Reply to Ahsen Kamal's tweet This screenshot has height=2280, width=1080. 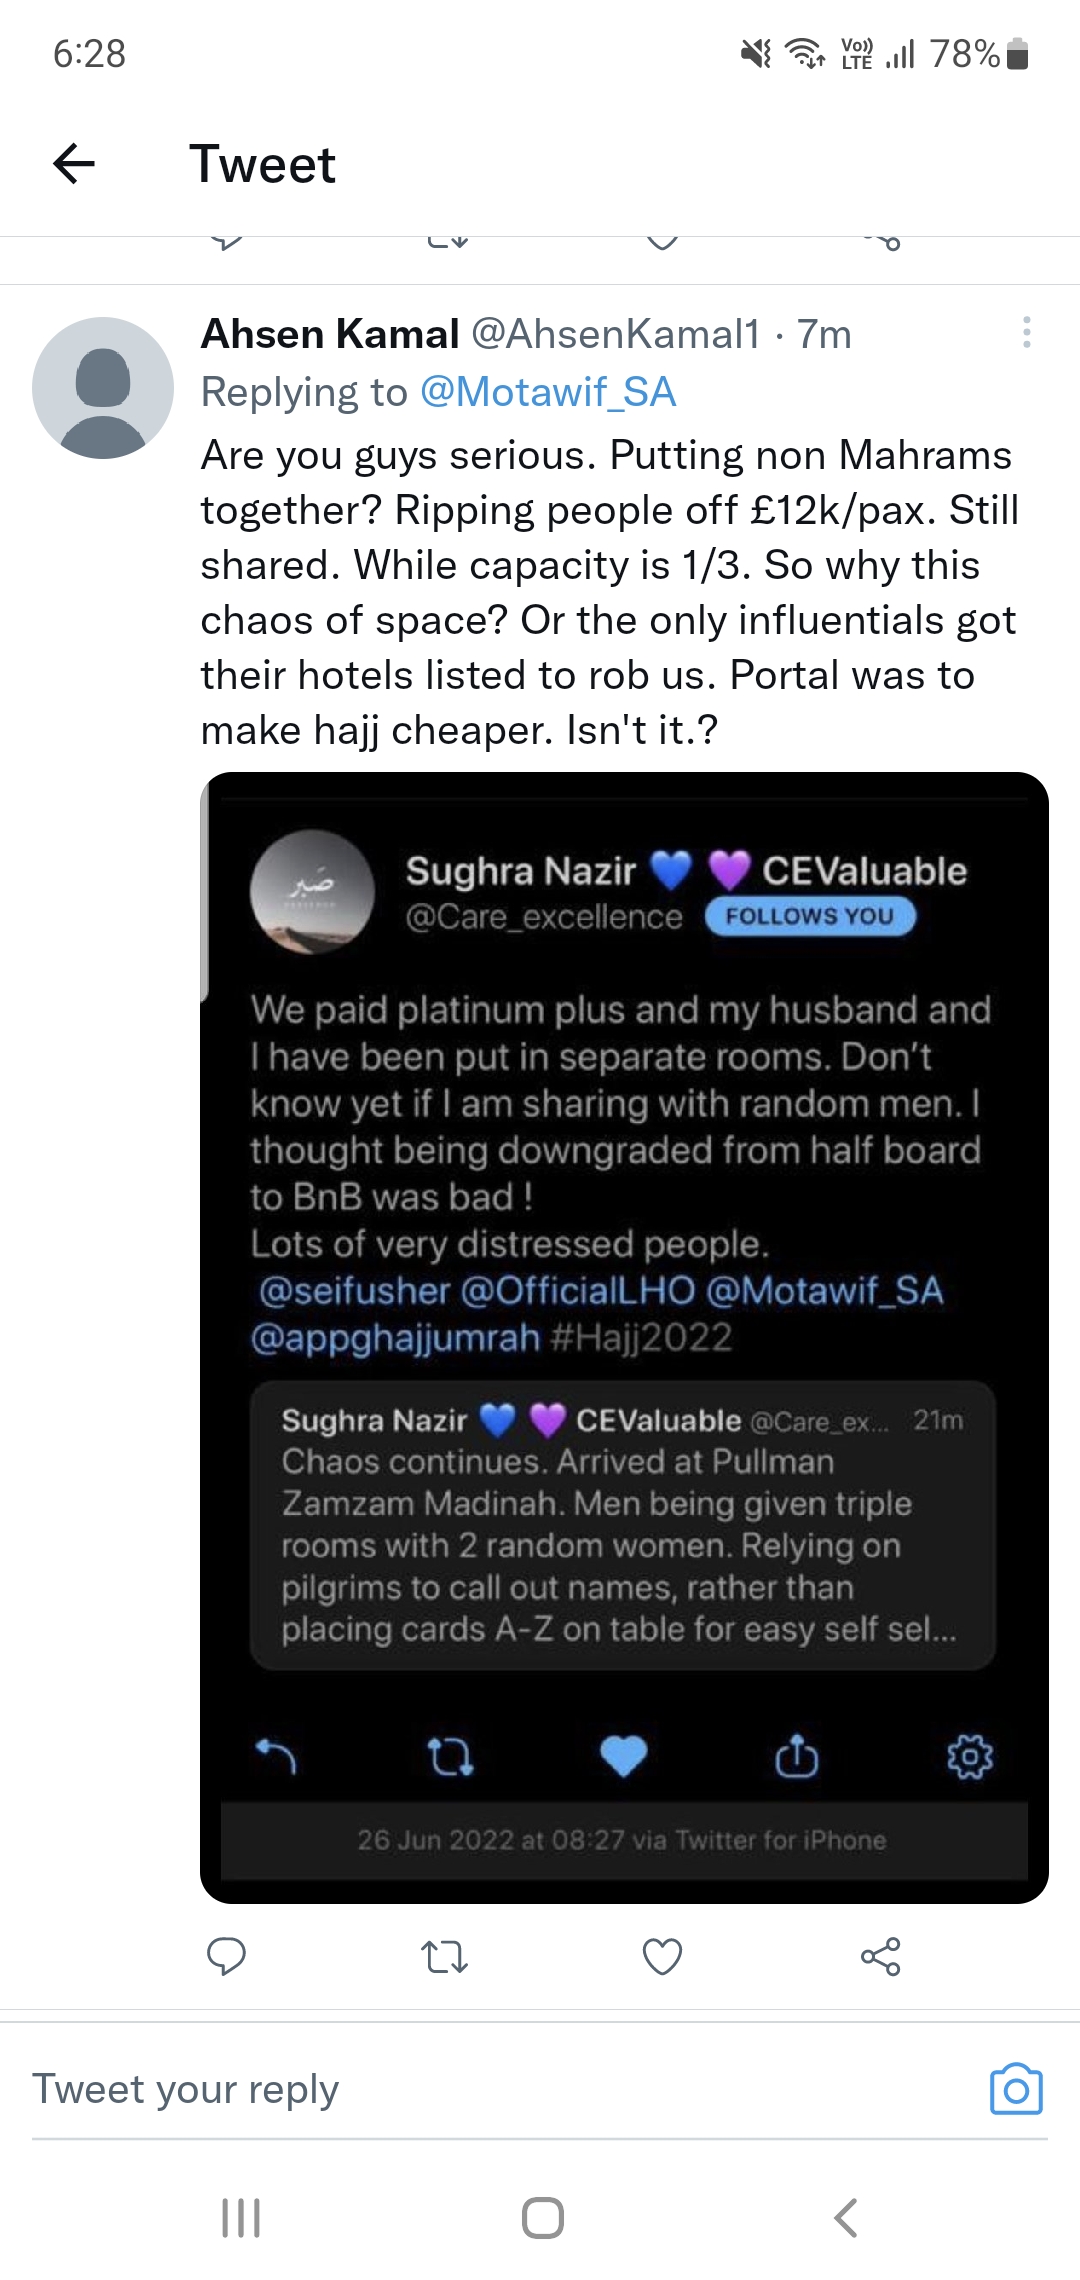[x=226, y=1956]
